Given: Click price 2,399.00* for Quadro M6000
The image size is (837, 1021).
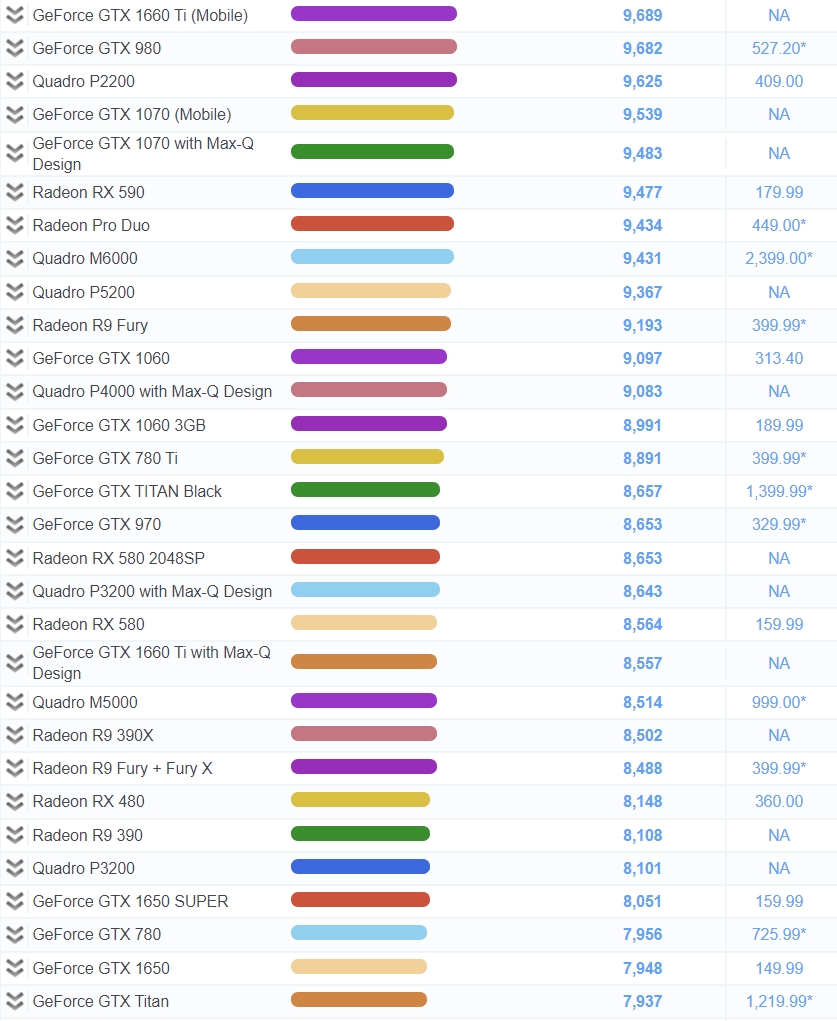Looking at the screenshot, I should [779, 259].
